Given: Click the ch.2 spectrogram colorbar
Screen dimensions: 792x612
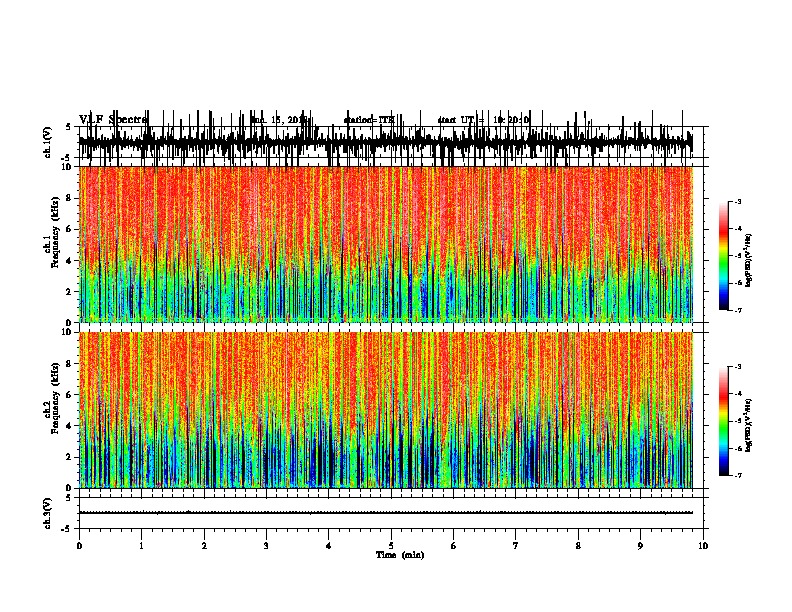Looking at the screenshot, I should 724,421.
